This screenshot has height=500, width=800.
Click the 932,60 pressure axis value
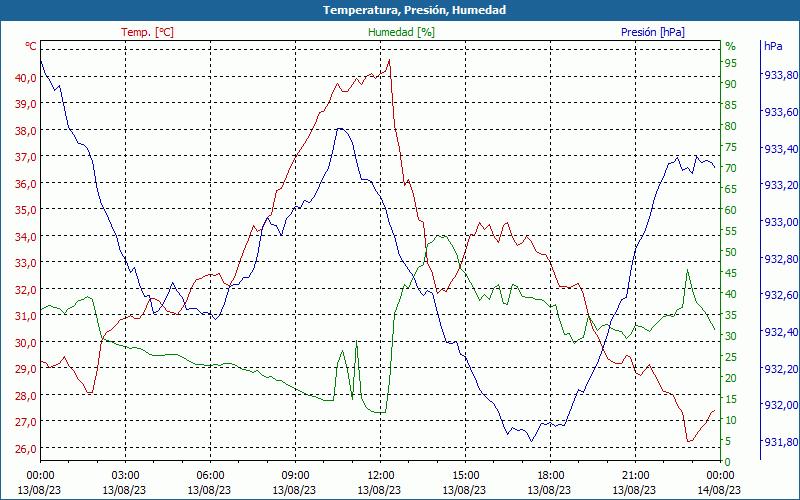781,295
